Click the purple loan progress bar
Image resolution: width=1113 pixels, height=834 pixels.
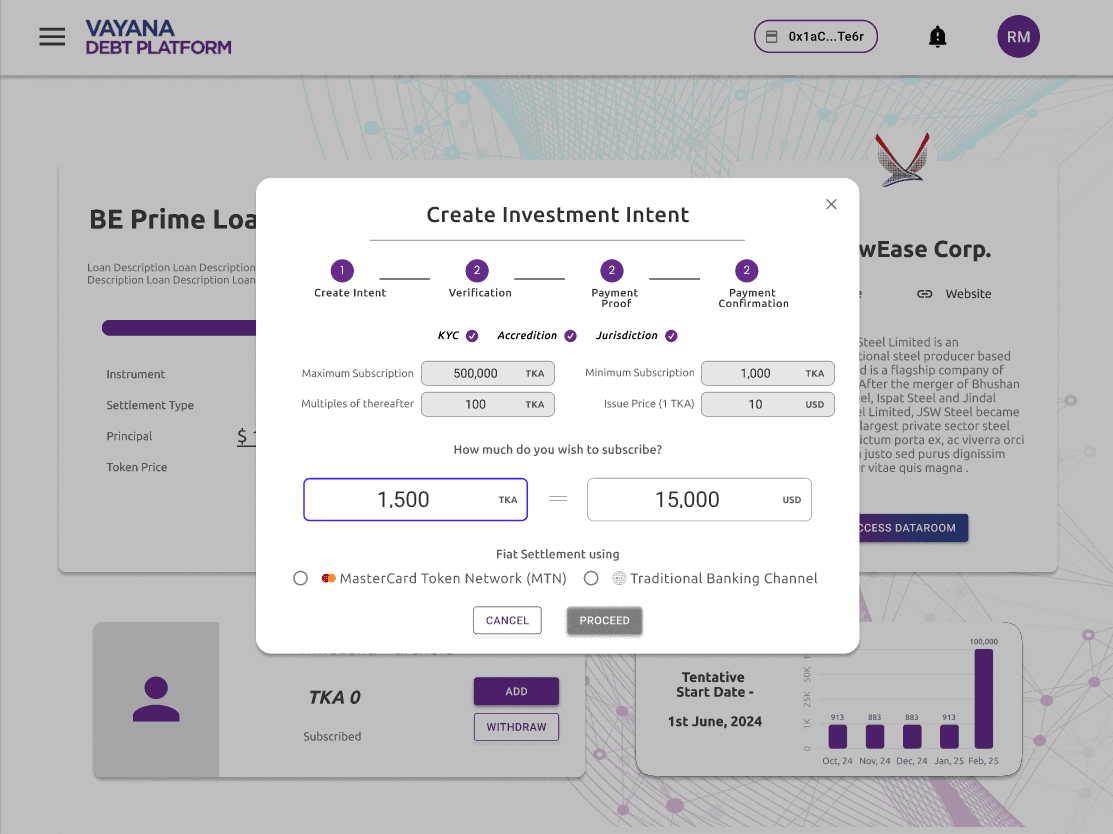click(179, 328)
